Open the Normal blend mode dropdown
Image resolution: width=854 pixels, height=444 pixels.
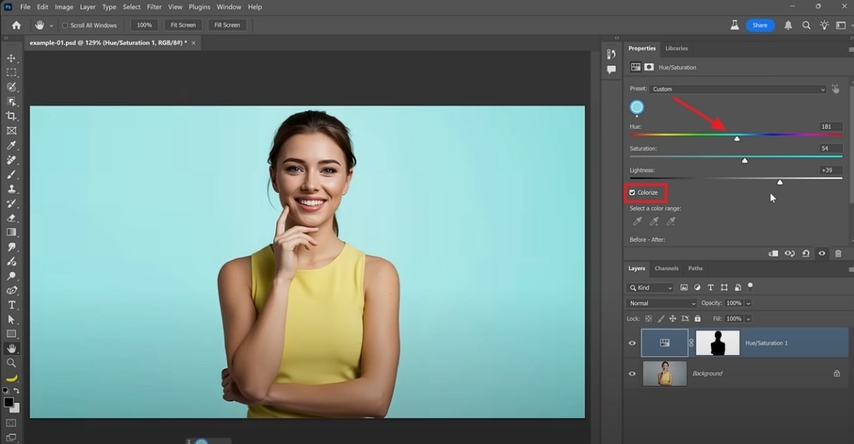661,303
